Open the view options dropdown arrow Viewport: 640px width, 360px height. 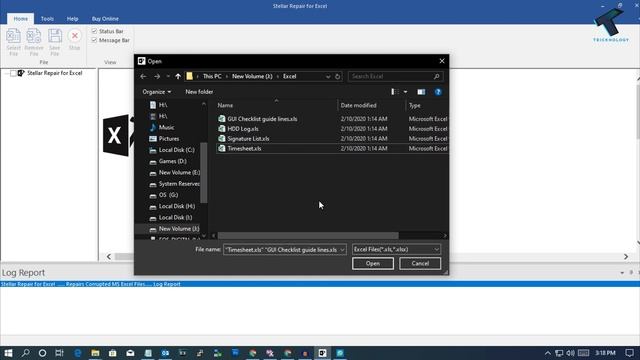(x=405, y=92)
